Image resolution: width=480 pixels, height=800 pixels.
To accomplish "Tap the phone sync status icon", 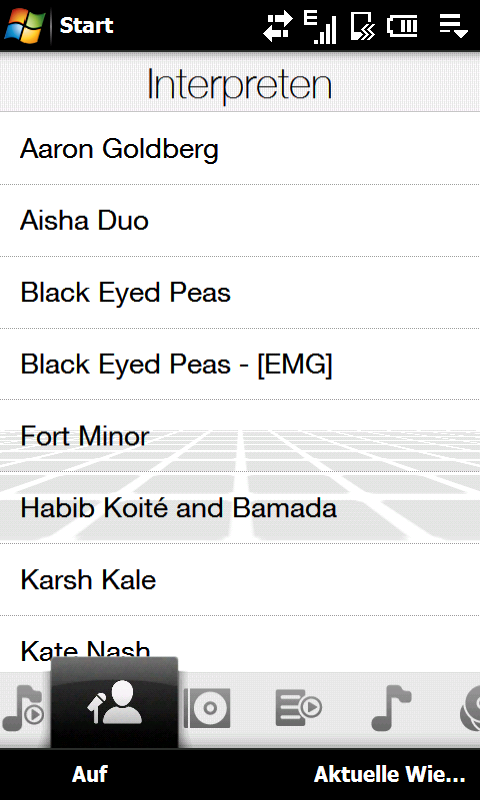I will (x=363, y=27).
